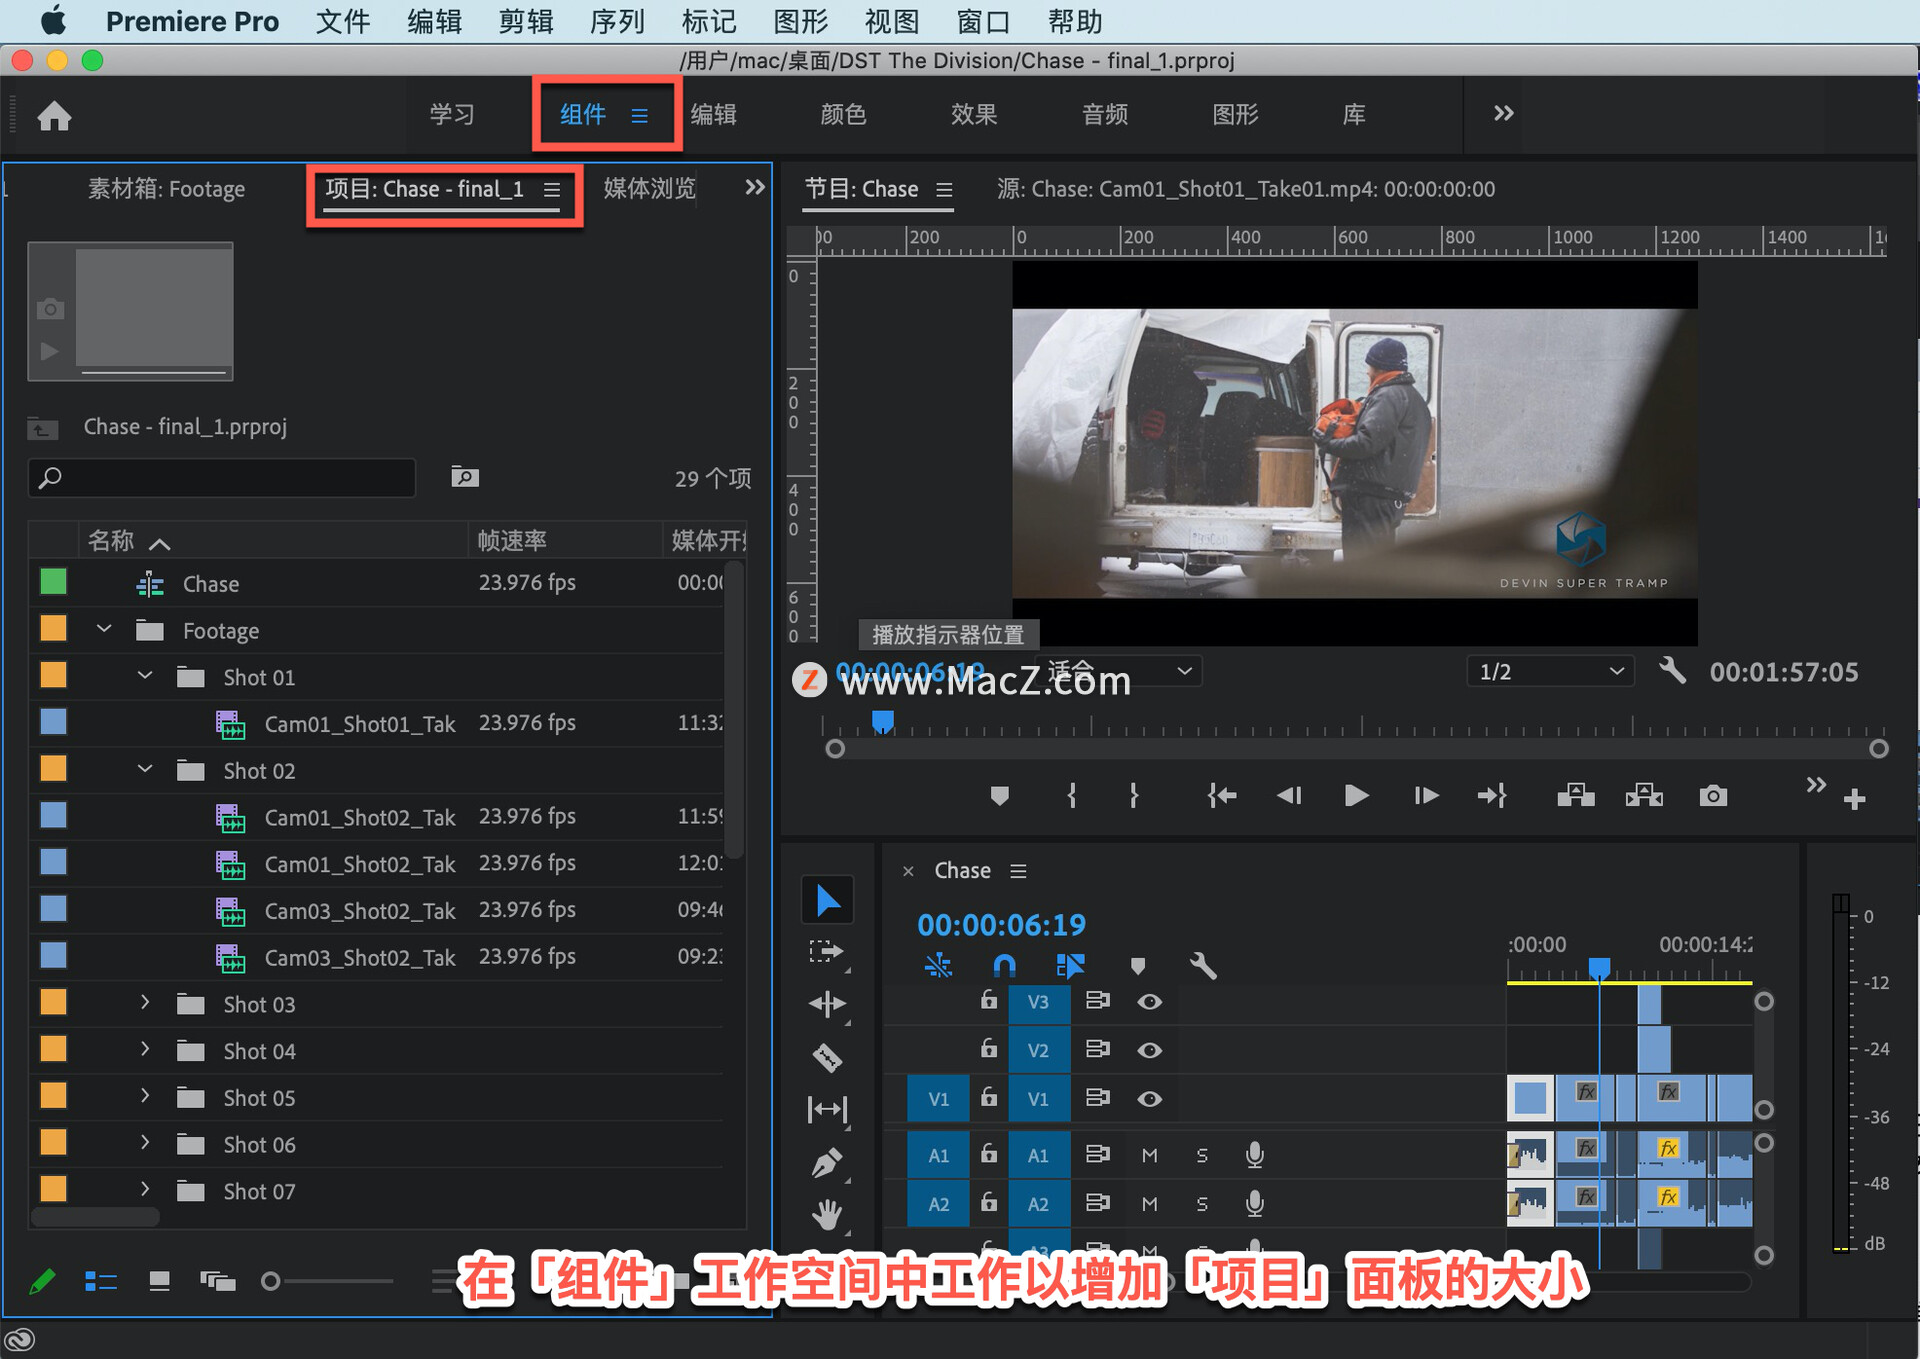Collapse the Footage bin
Screen dimensions: 1920x1359
104,630
